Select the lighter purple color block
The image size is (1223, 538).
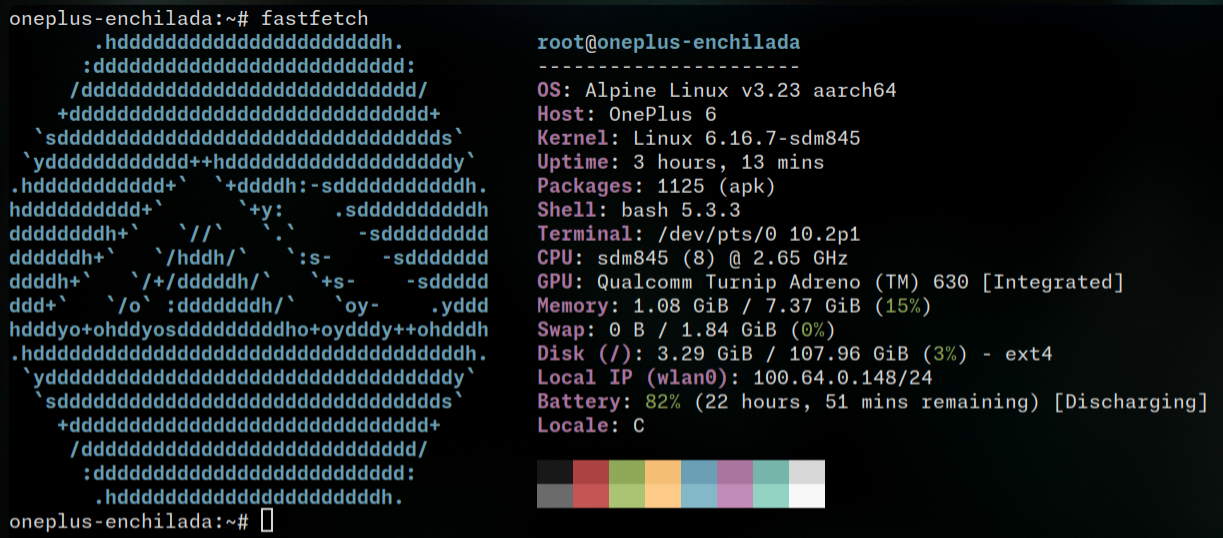pos(735,496)
